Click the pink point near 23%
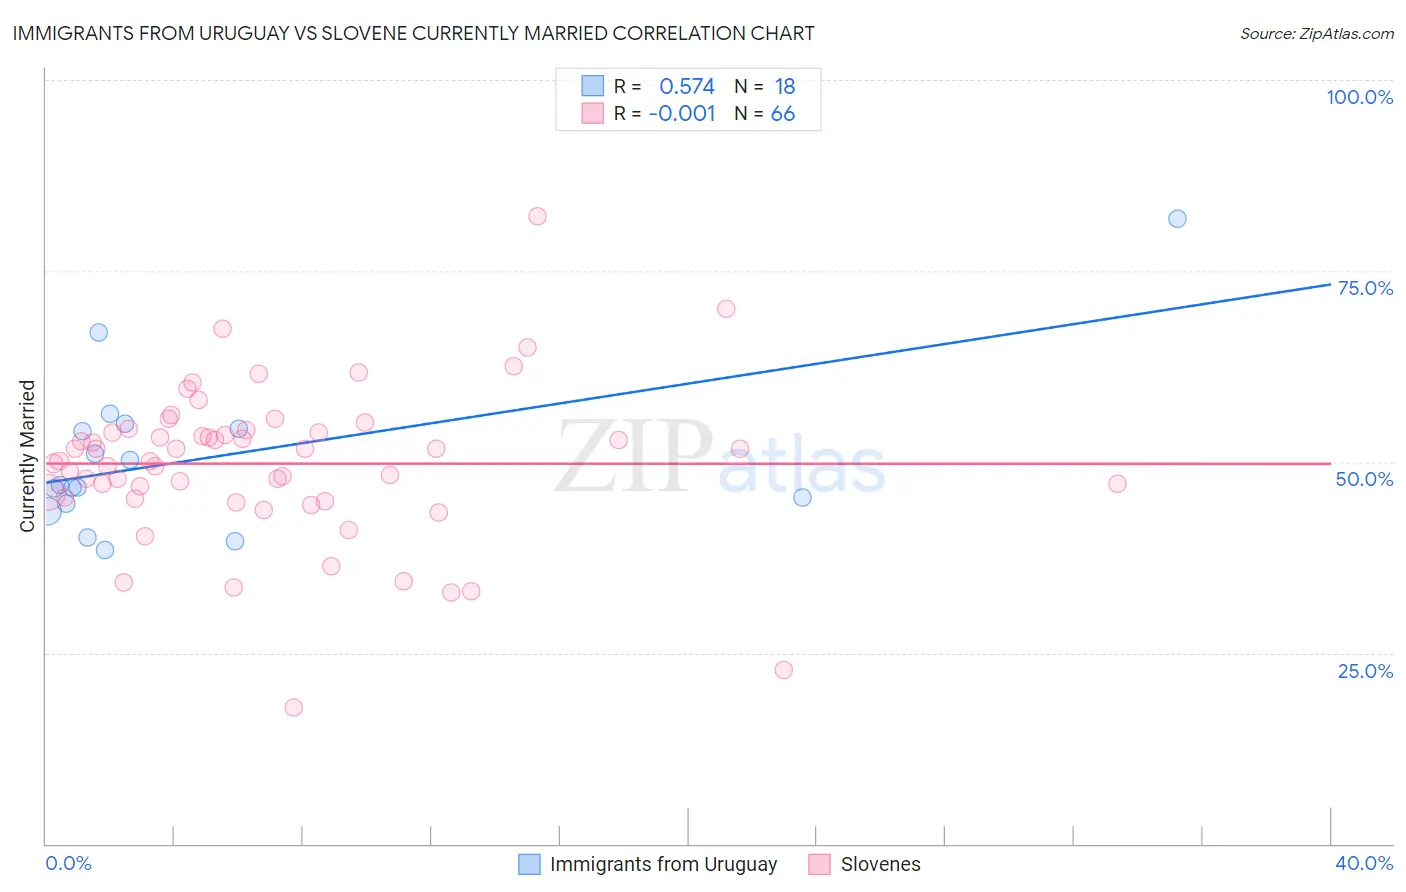The width and height of the screenshot is (1406, 892). click(x=783, y=670)
